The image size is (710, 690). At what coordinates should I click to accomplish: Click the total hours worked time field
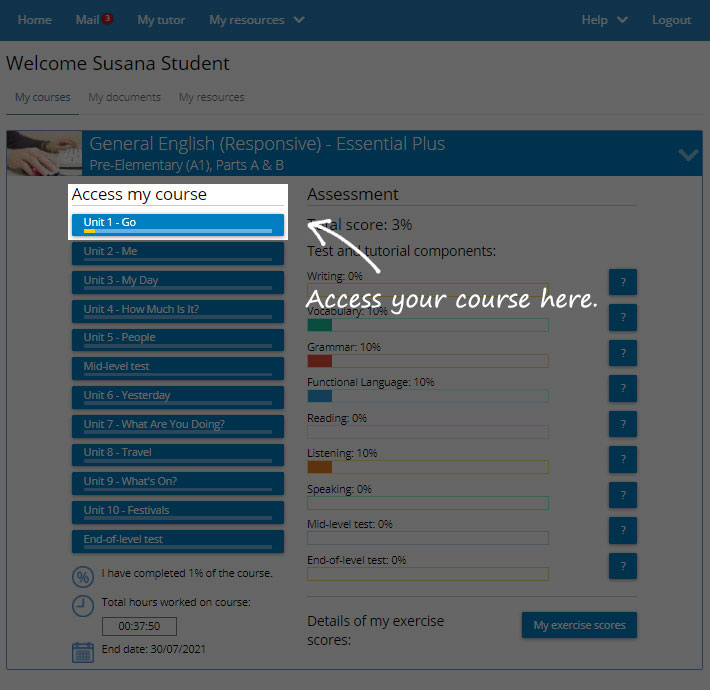(139, 626)
